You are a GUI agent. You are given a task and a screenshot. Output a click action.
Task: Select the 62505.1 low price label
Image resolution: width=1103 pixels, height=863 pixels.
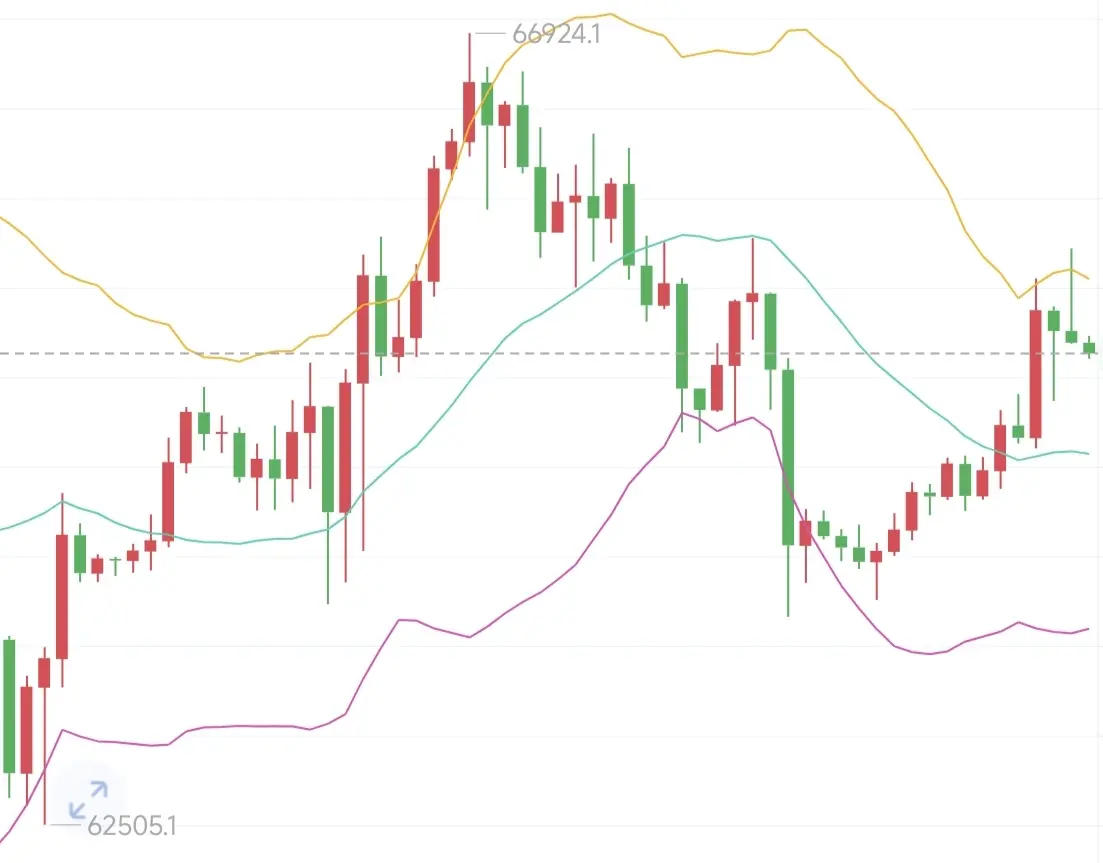click(132, 825)
